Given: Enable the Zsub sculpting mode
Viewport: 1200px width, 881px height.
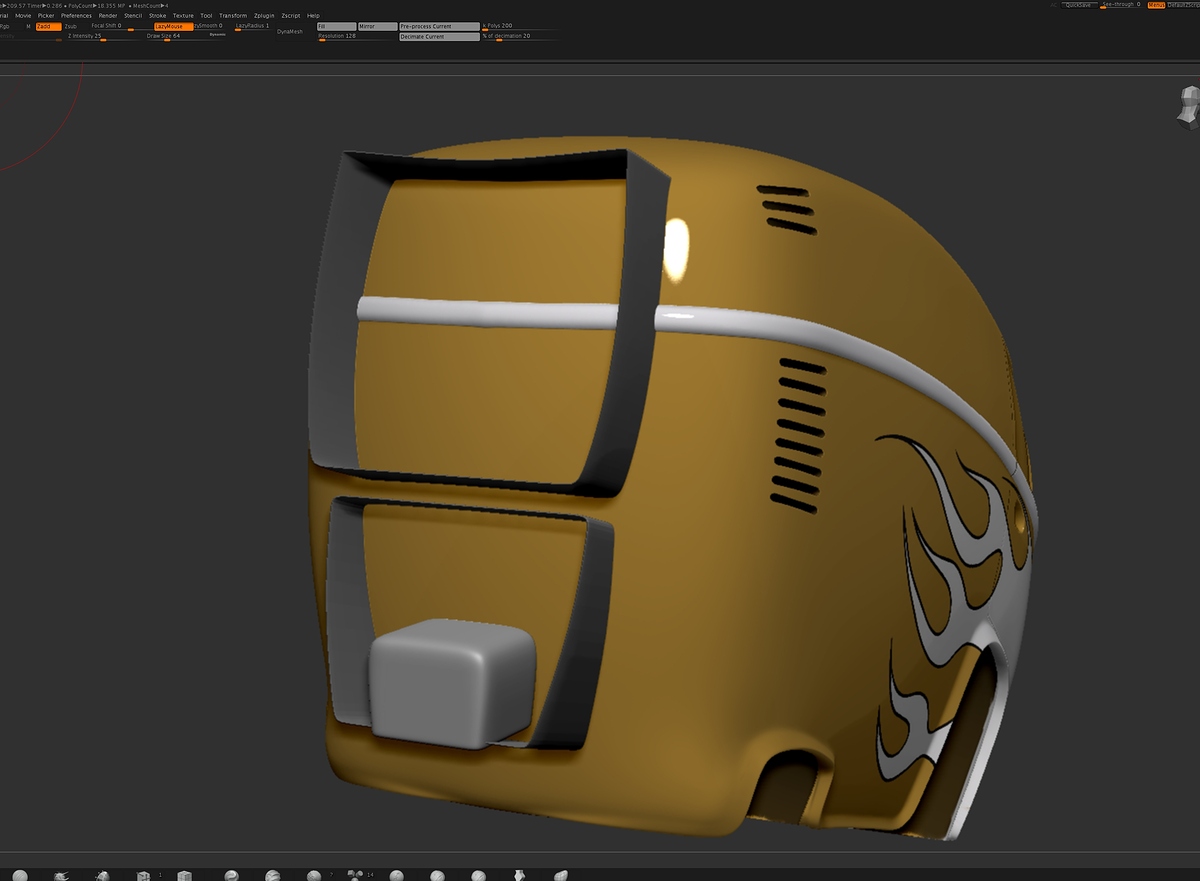Looking at the screenshot, I should point(70,26).
